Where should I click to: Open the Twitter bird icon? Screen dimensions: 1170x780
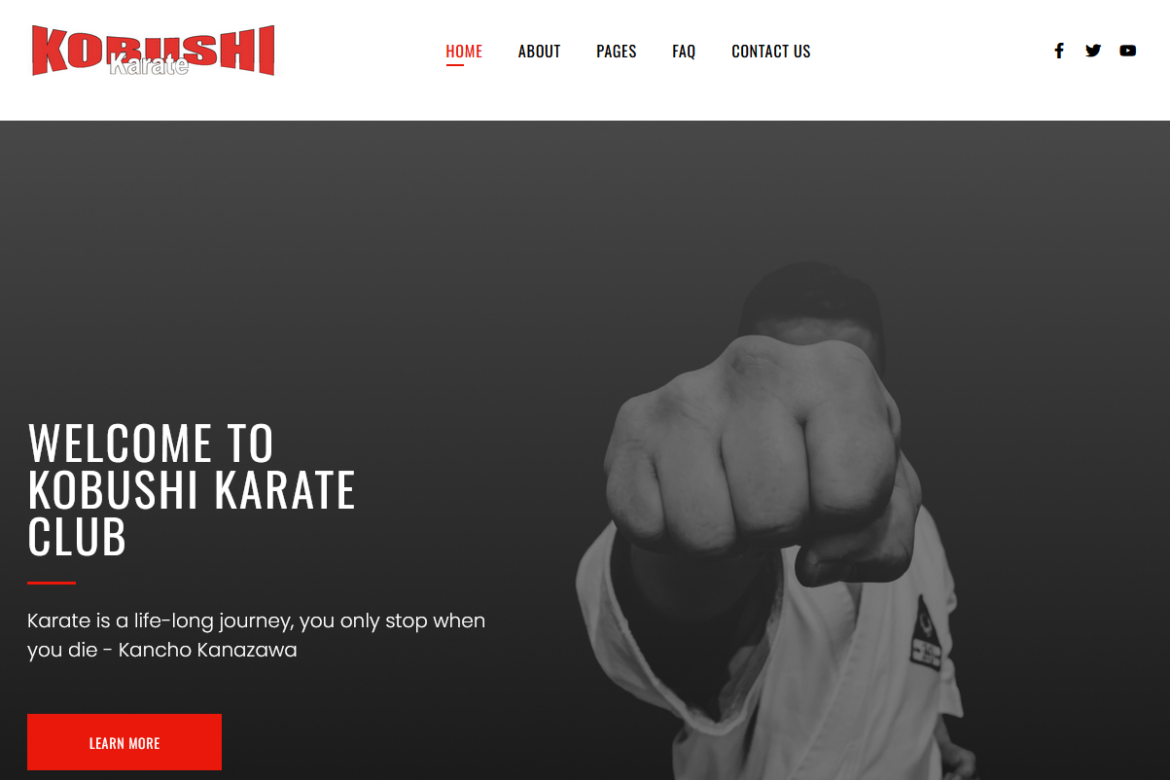point(1093,51)
